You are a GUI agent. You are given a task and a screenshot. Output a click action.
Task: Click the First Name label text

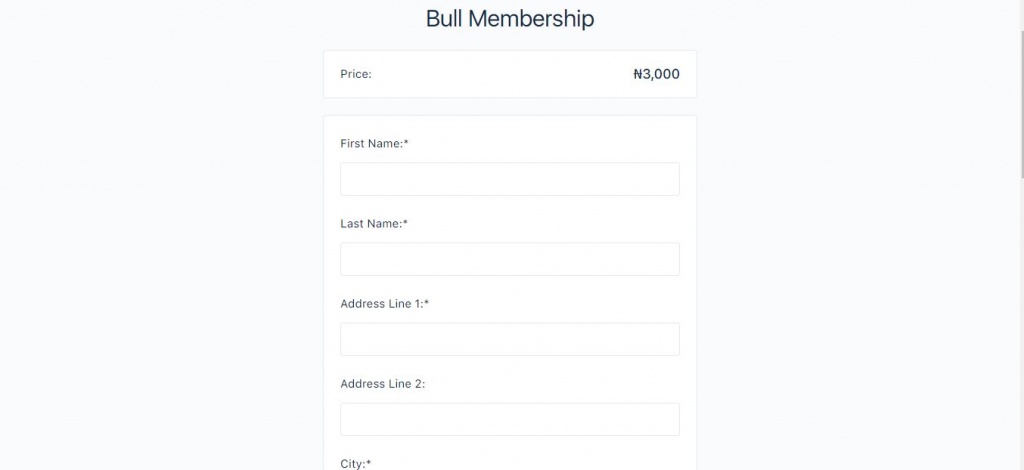pyautogui.click(x=372, y=144)
